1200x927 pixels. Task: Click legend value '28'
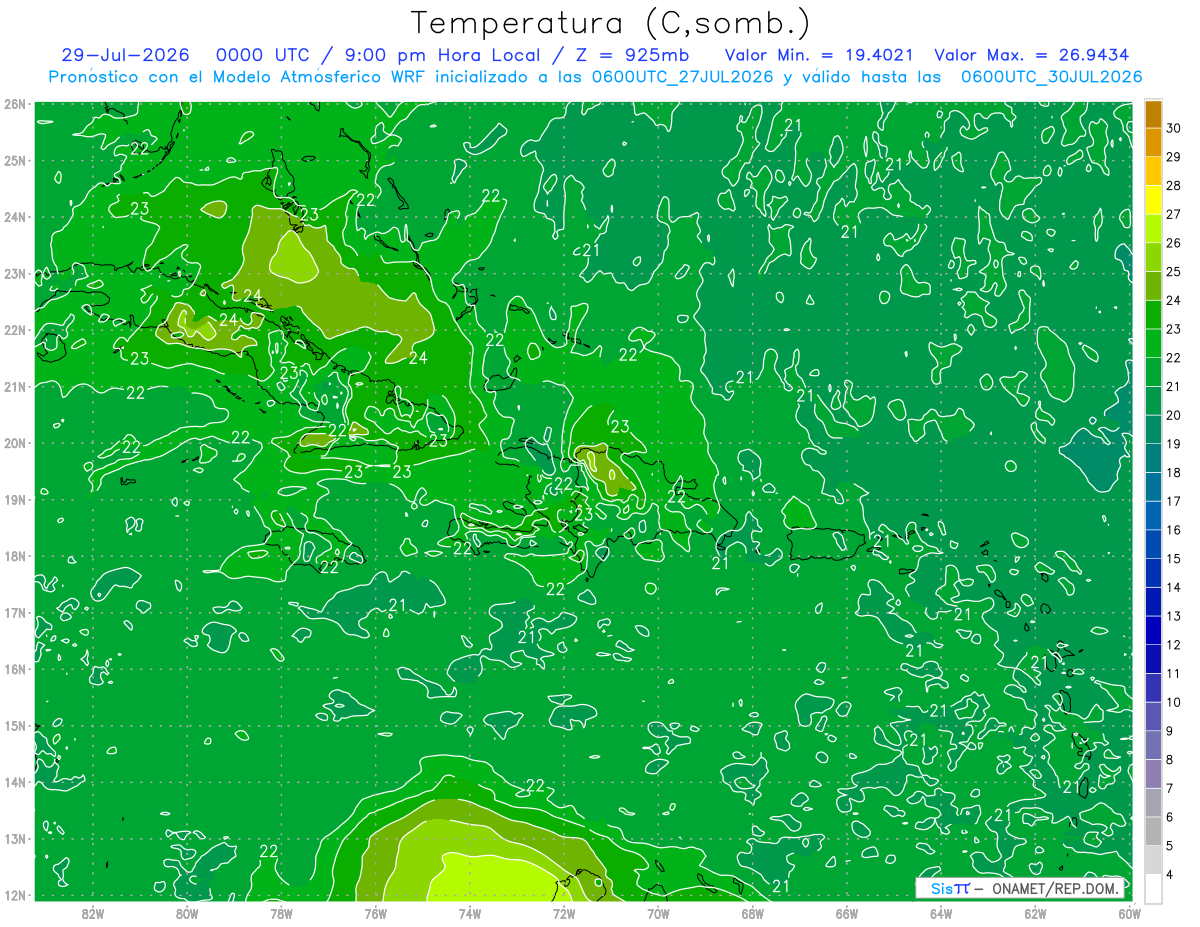point(1174,186)
